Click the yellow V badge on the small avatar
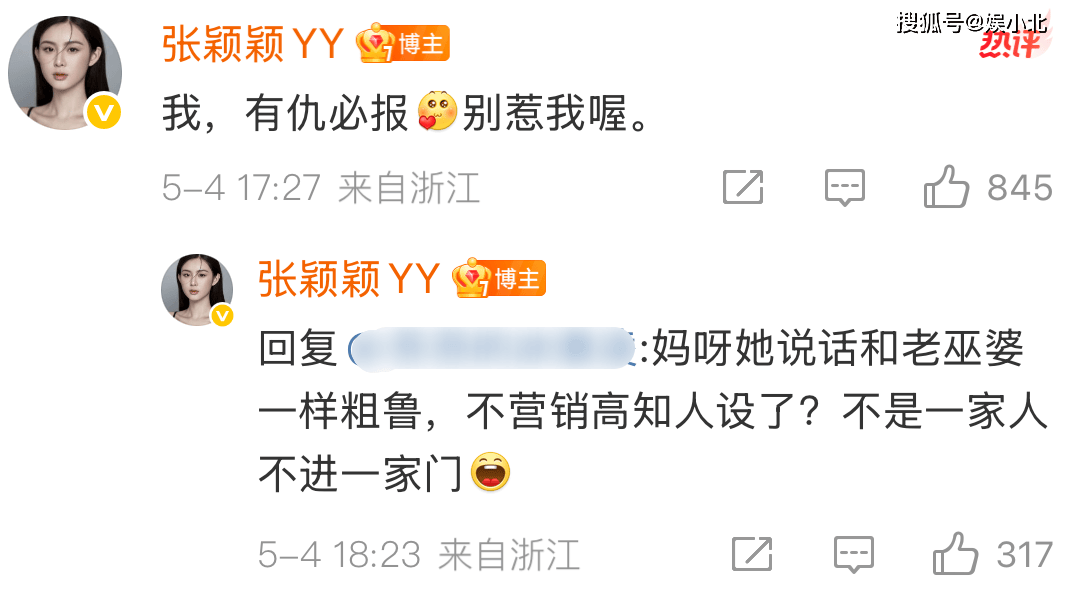Image resolution: width=1072 pixels, height=596 pixels. [222, 315]
